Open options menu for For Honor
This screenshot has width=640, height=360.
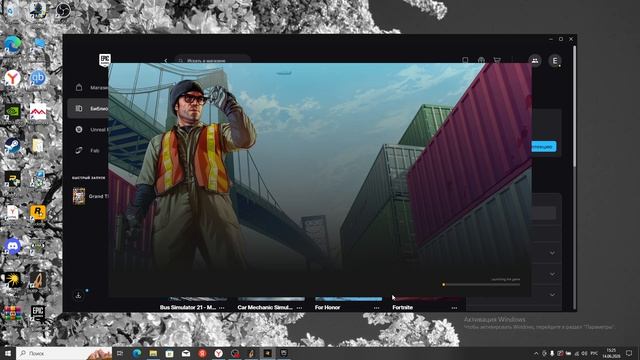pyautogui.click(x=376, y=308)
